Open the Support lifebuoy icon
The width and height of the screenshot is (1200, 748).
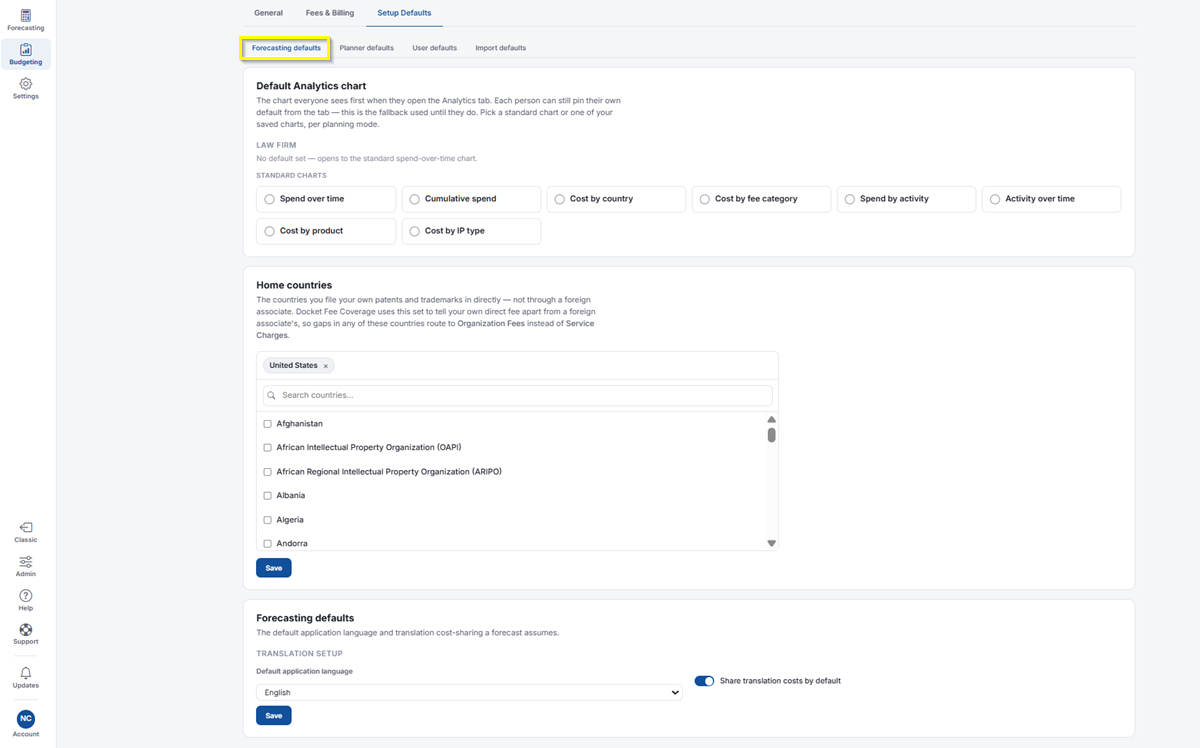coord(26,634)
